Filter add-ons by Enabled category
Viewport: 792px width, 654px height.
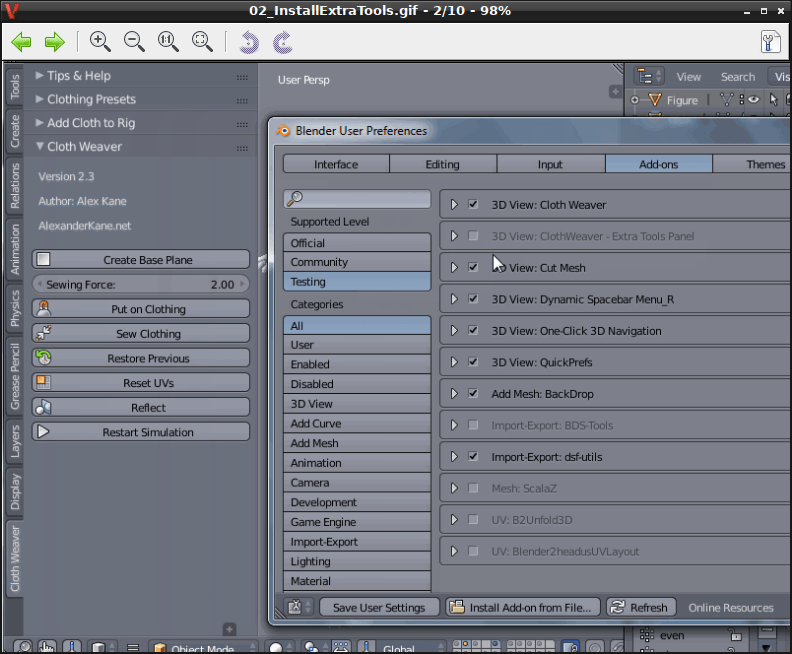point(357,364)
